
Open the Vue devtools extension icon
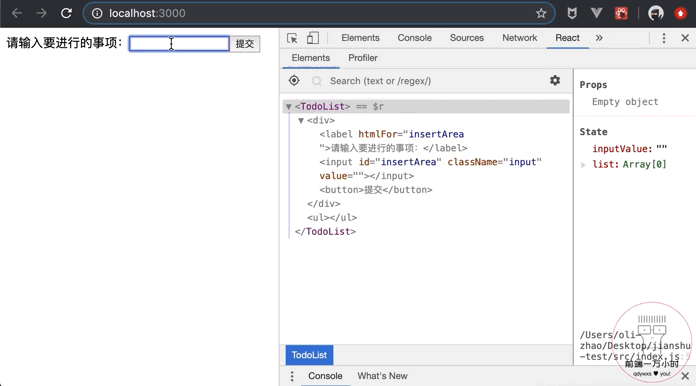[x=597, y=13]
